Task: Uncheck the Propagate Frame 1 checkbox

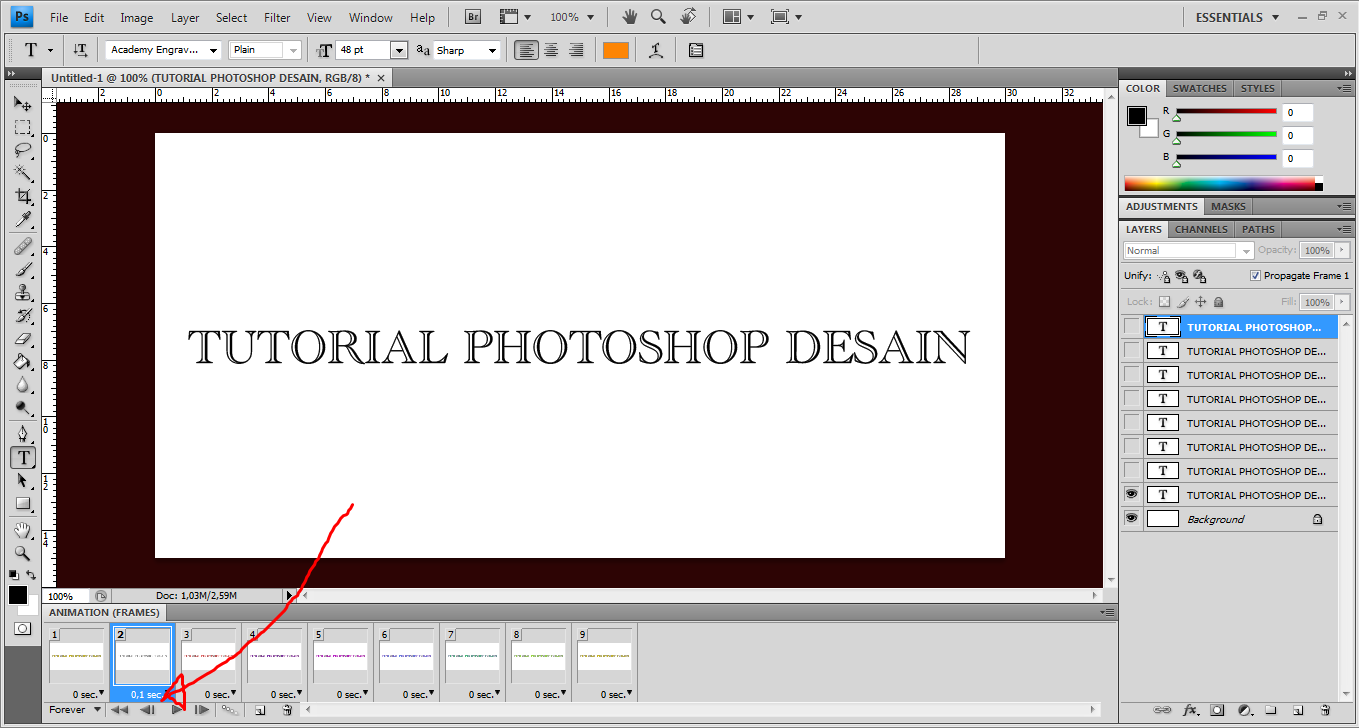Action: point(1255,276)
